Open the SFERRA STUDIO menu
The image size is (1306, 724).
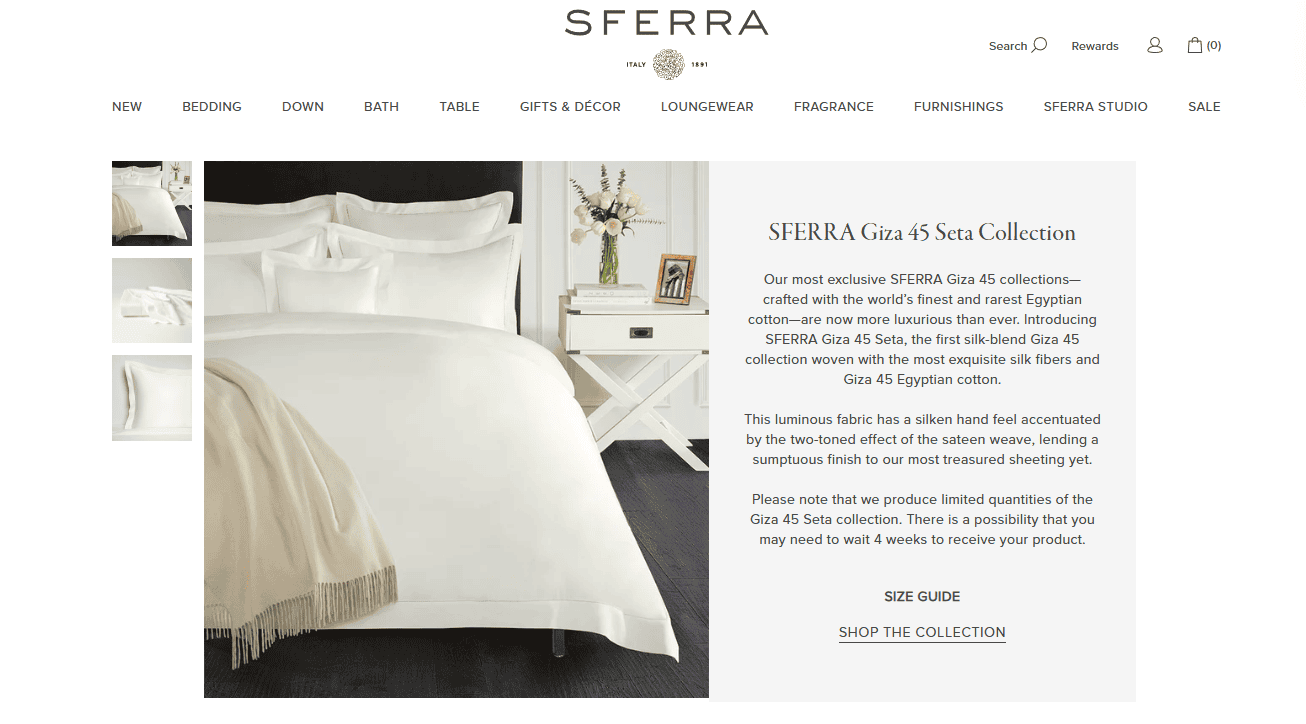coord(1095,107)
